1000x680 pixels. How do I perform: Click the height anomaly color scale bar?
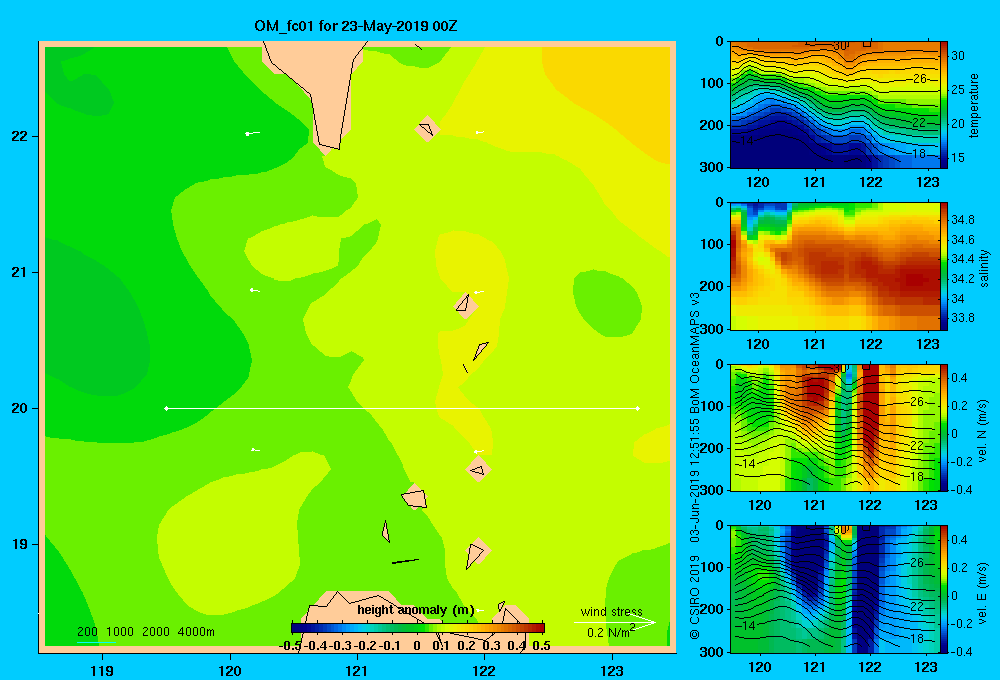coord(418,628)
